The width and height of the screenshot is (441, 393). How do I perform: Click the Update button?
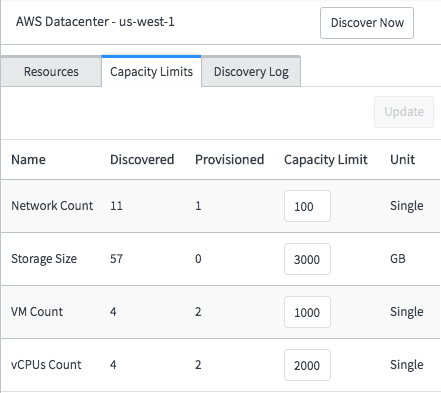[404, 112]
